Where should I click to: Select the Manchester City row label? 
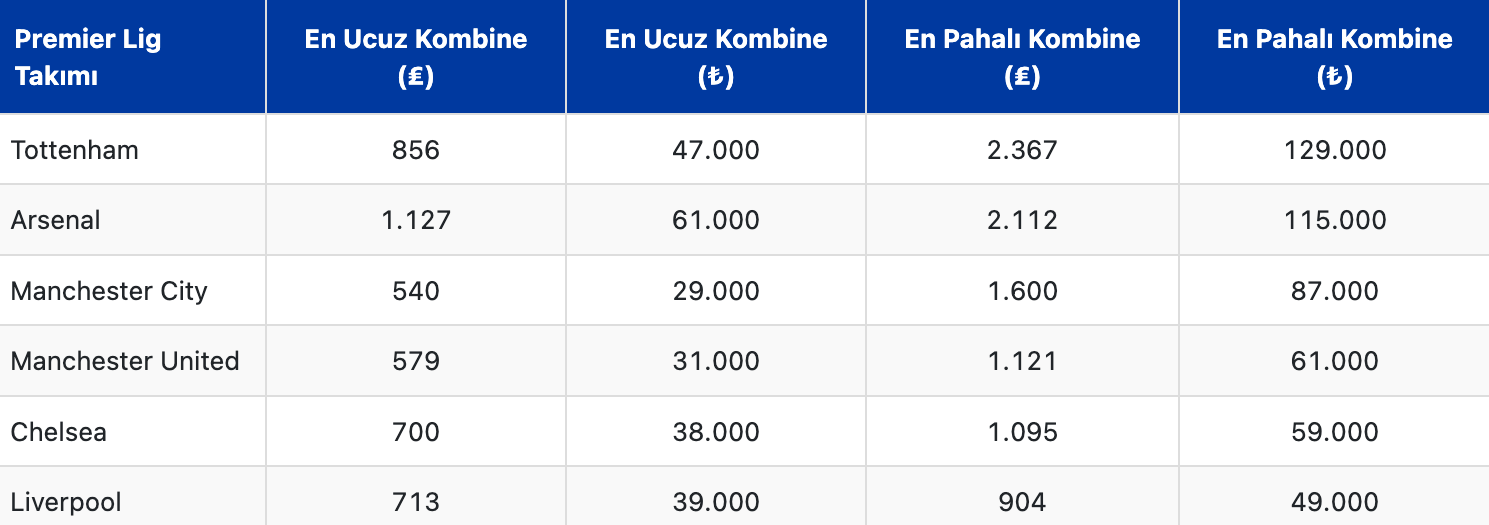coord(109,291)
